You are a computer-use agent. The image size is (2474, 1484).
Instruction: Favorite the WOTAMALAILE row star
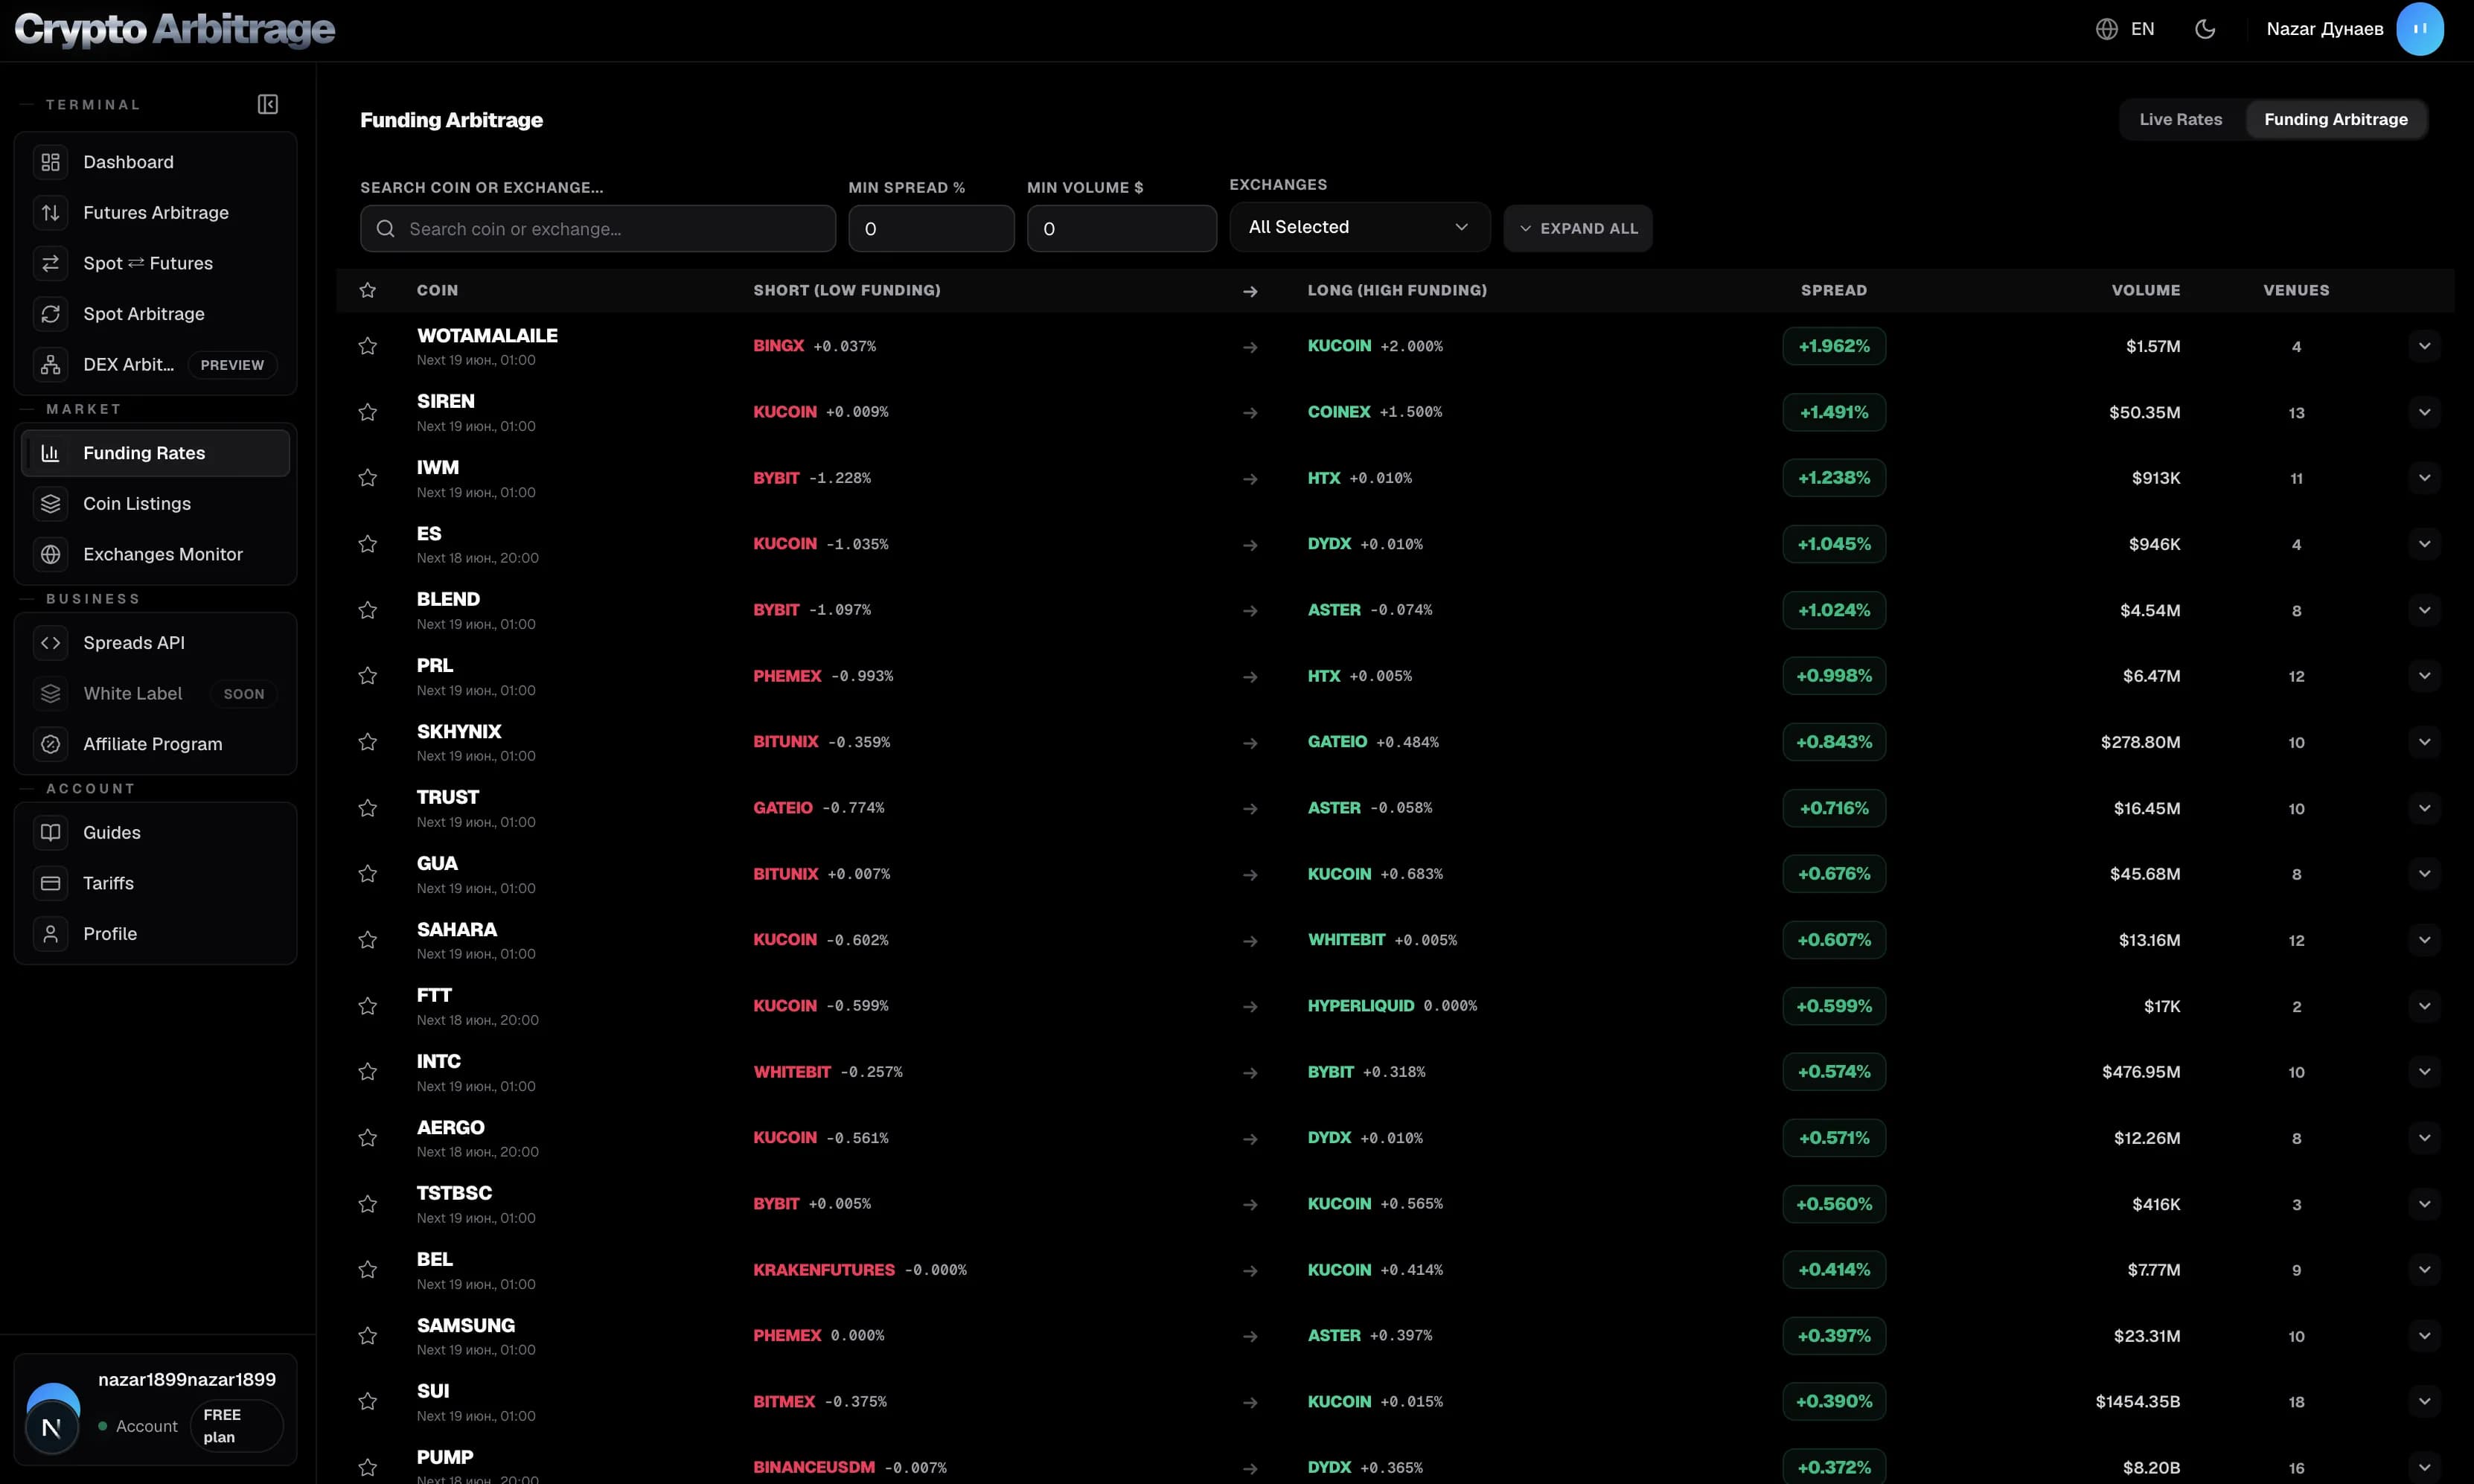tap(368, 346)
